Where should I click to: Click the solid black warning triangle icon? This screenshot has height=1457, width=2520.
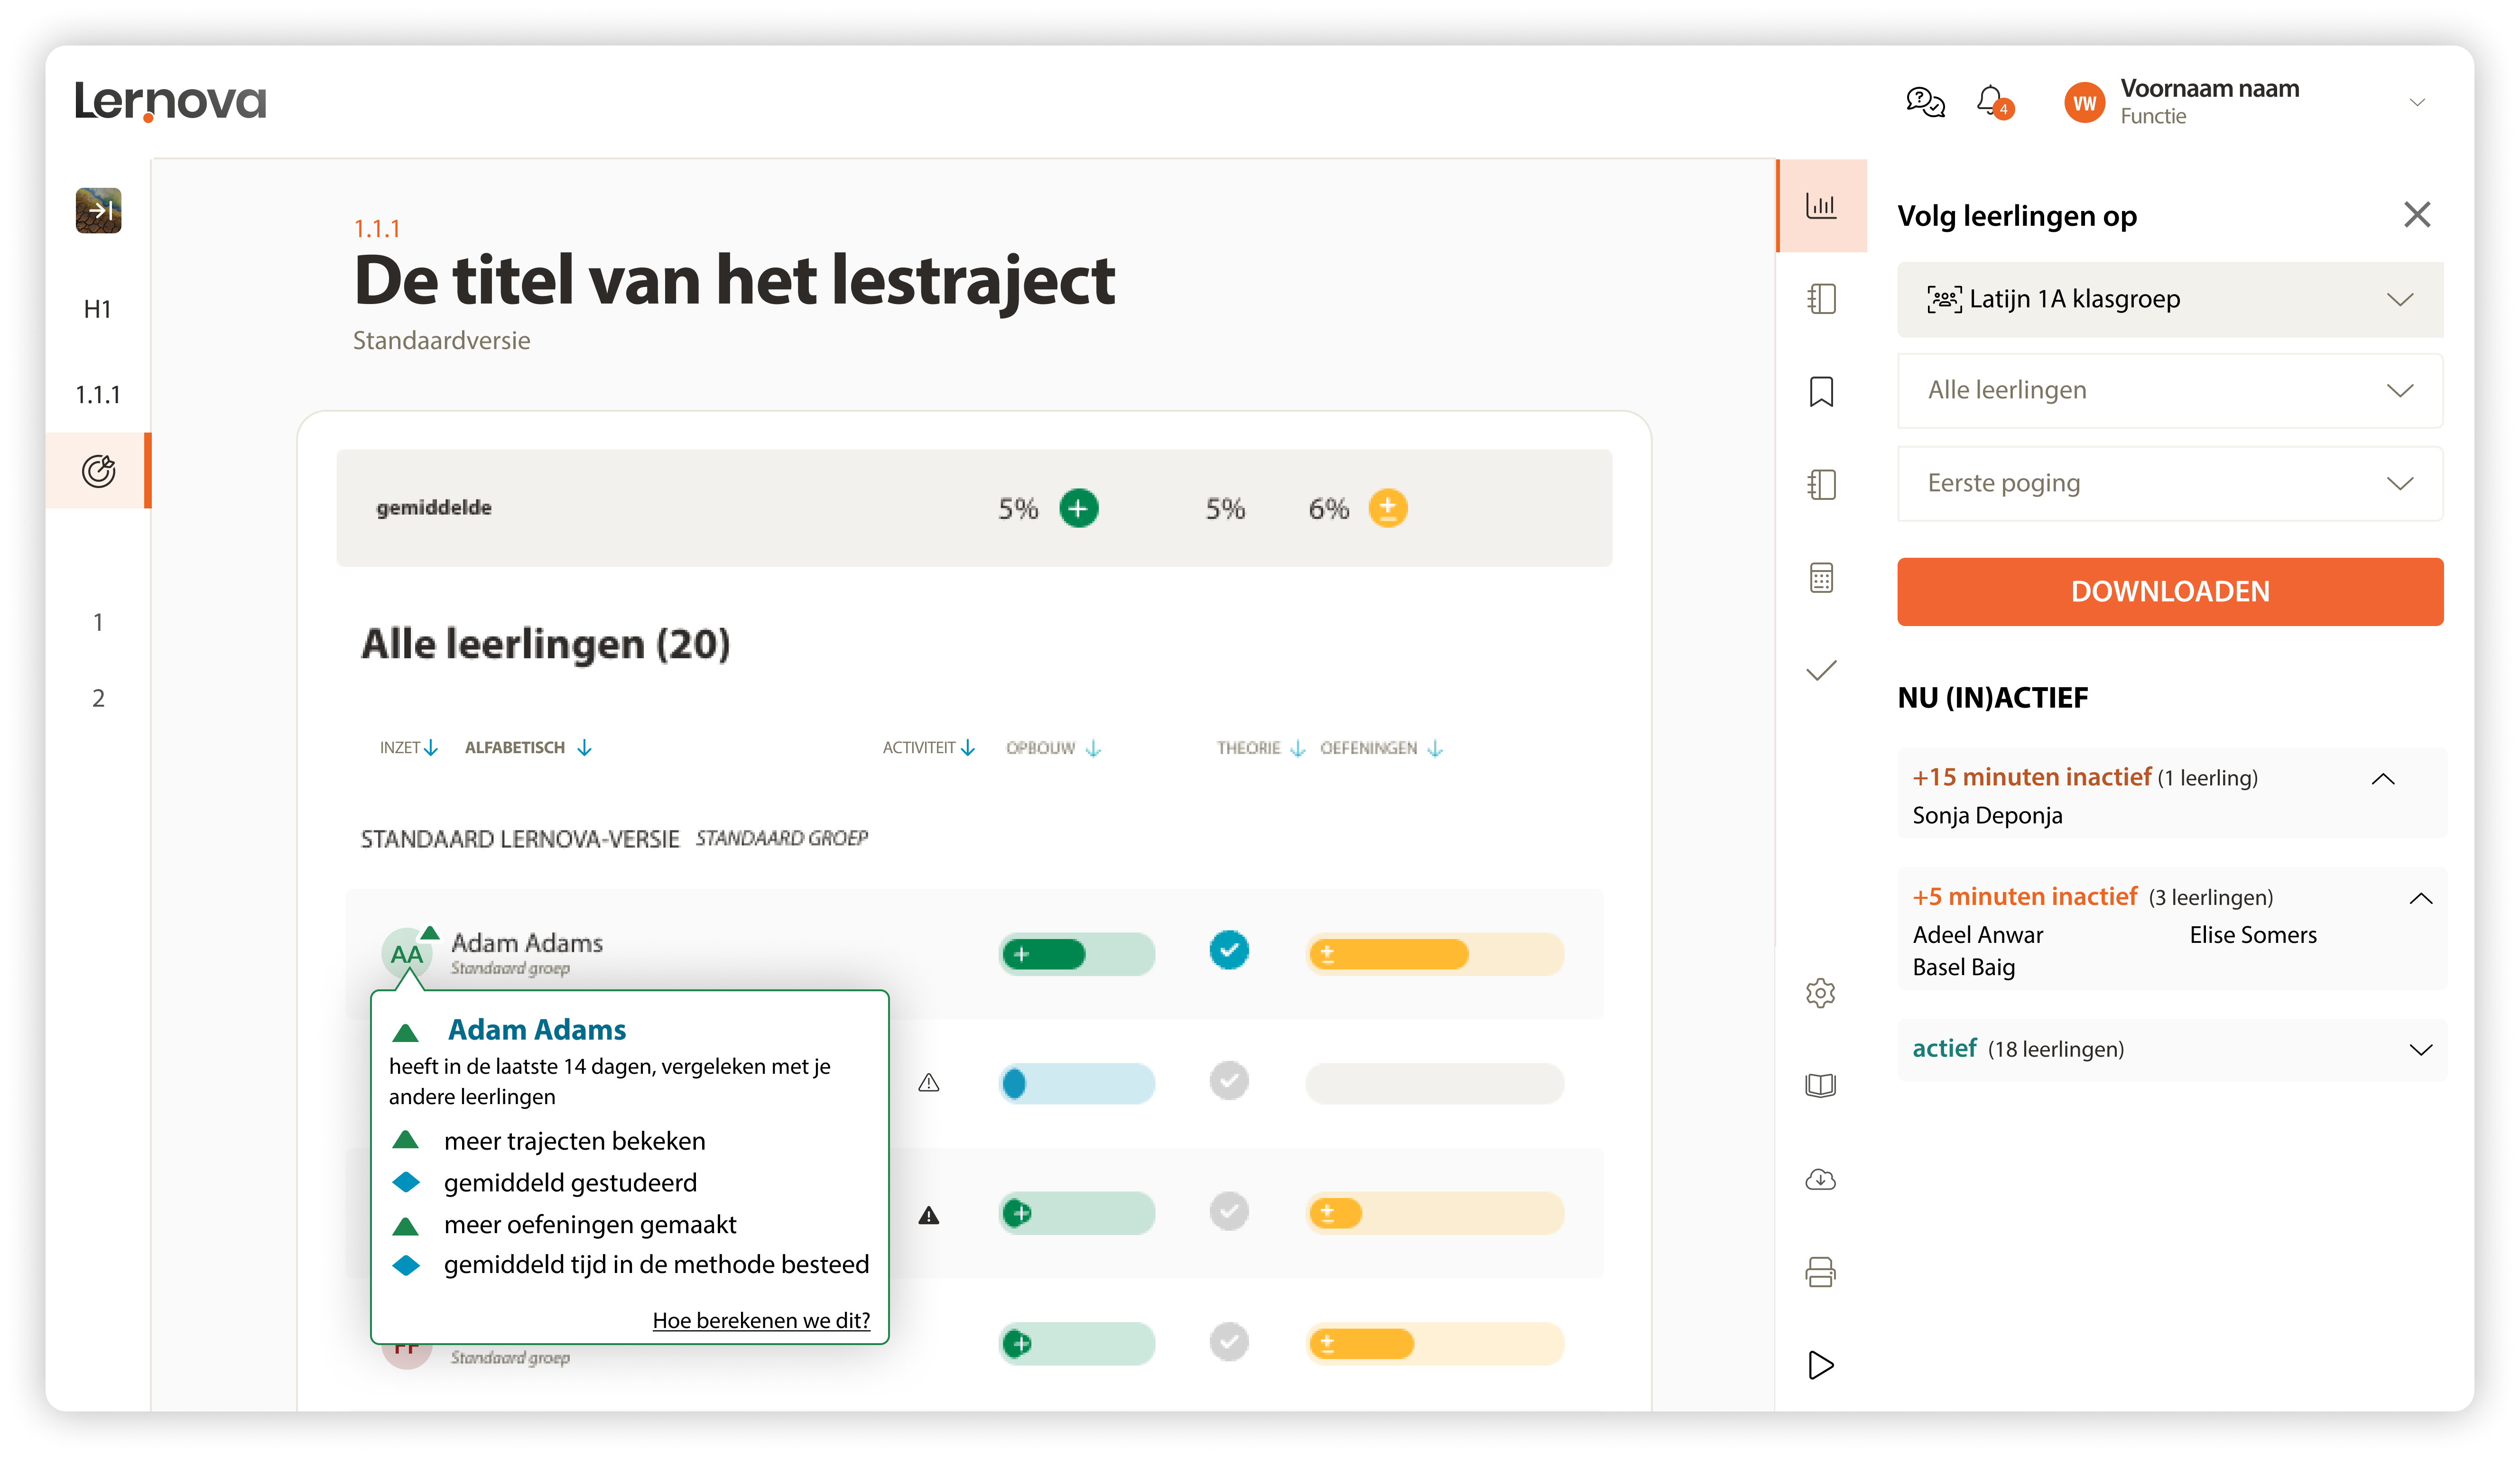coord(929,1215)
